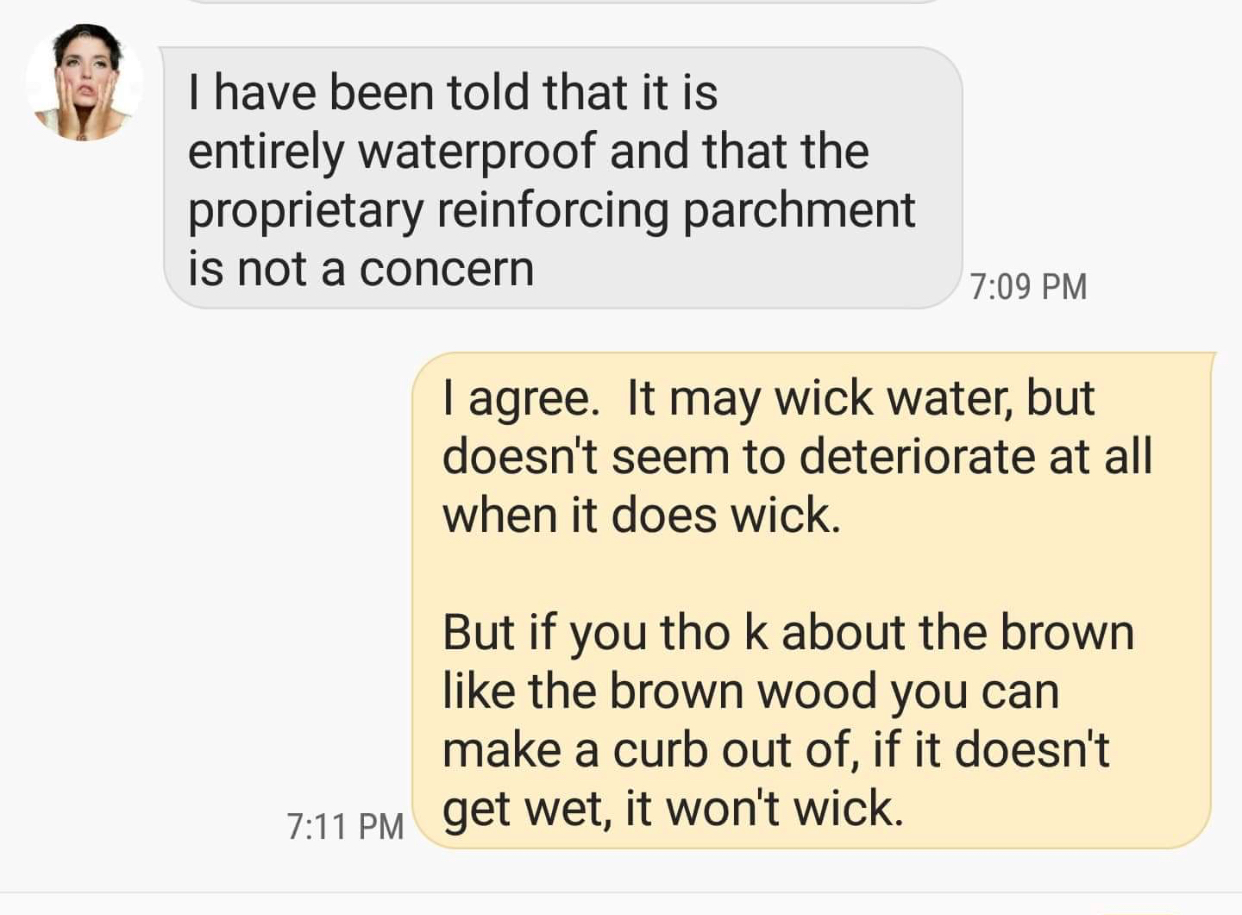Open the sender's profile avatar

[84, 82]
